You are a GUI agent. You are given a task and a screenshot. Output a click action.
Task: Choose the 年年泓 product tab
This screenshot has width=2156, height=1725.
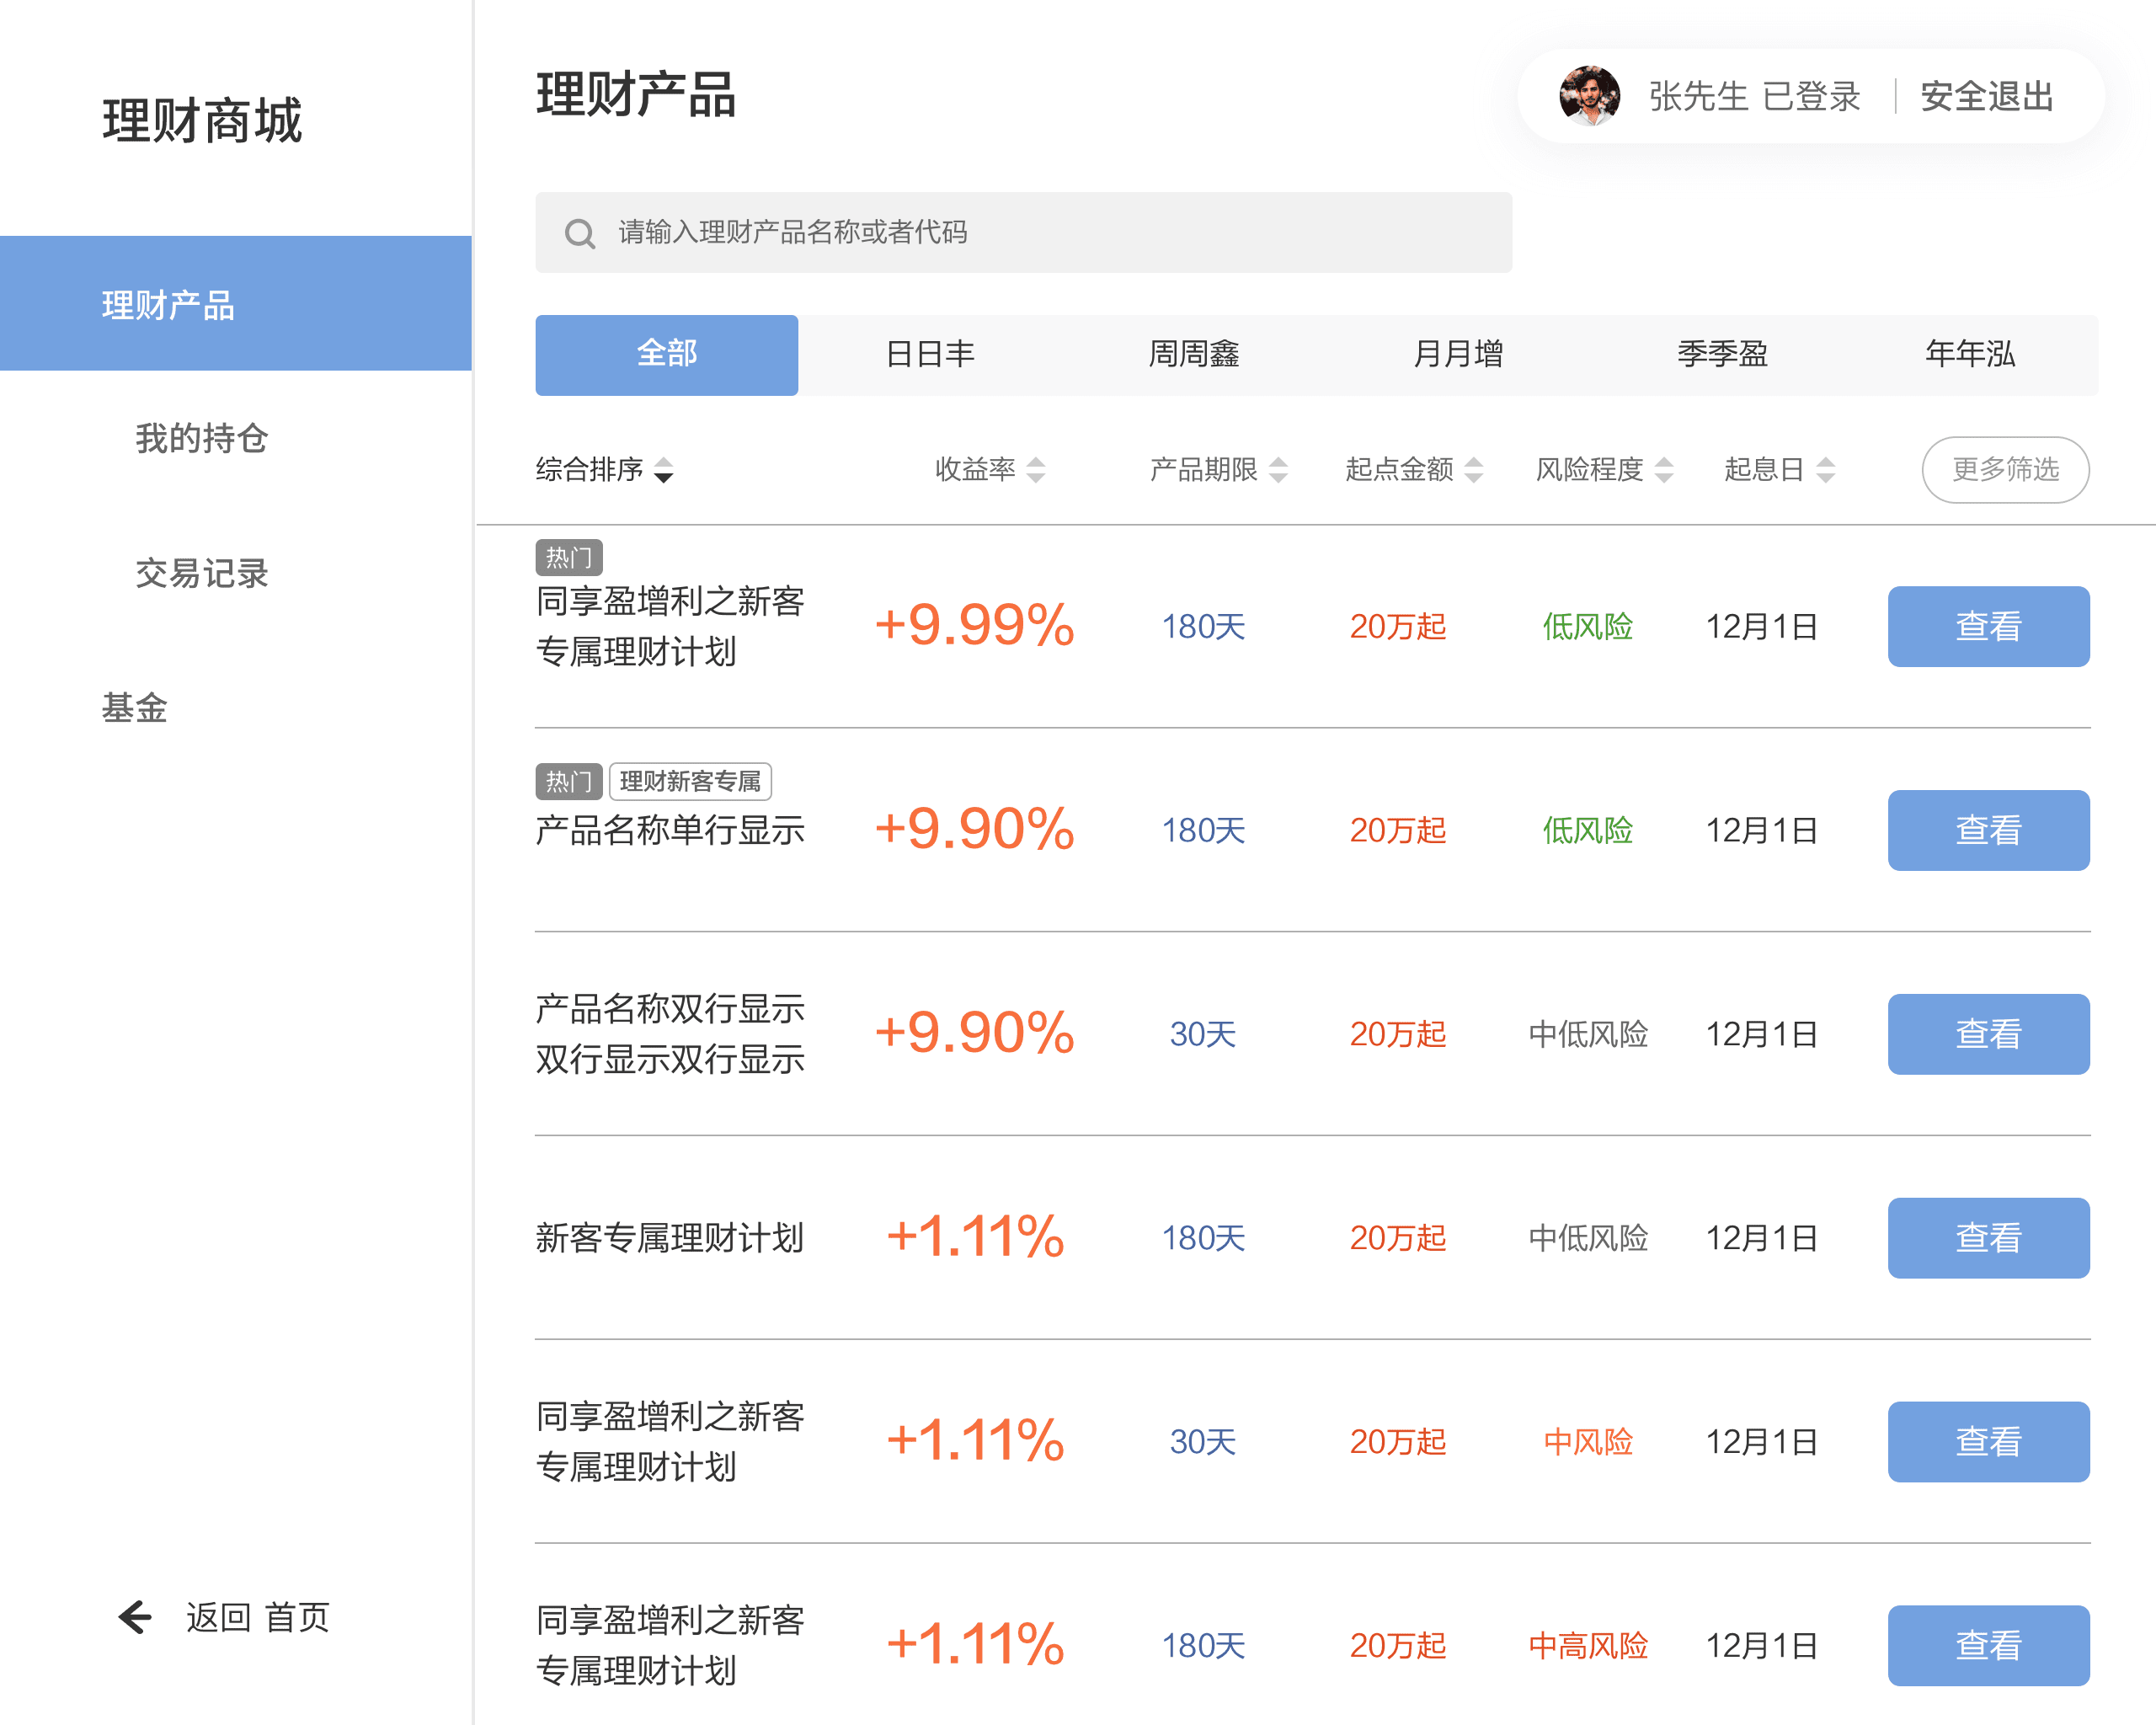point(1969,354)
